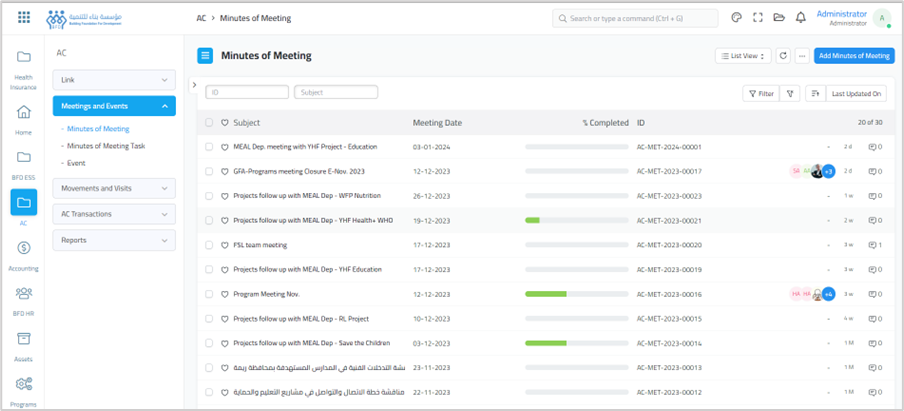This screenshot has width=904, height=411.
Task: Open the BFD HR module icon
Action: (24, 299)
